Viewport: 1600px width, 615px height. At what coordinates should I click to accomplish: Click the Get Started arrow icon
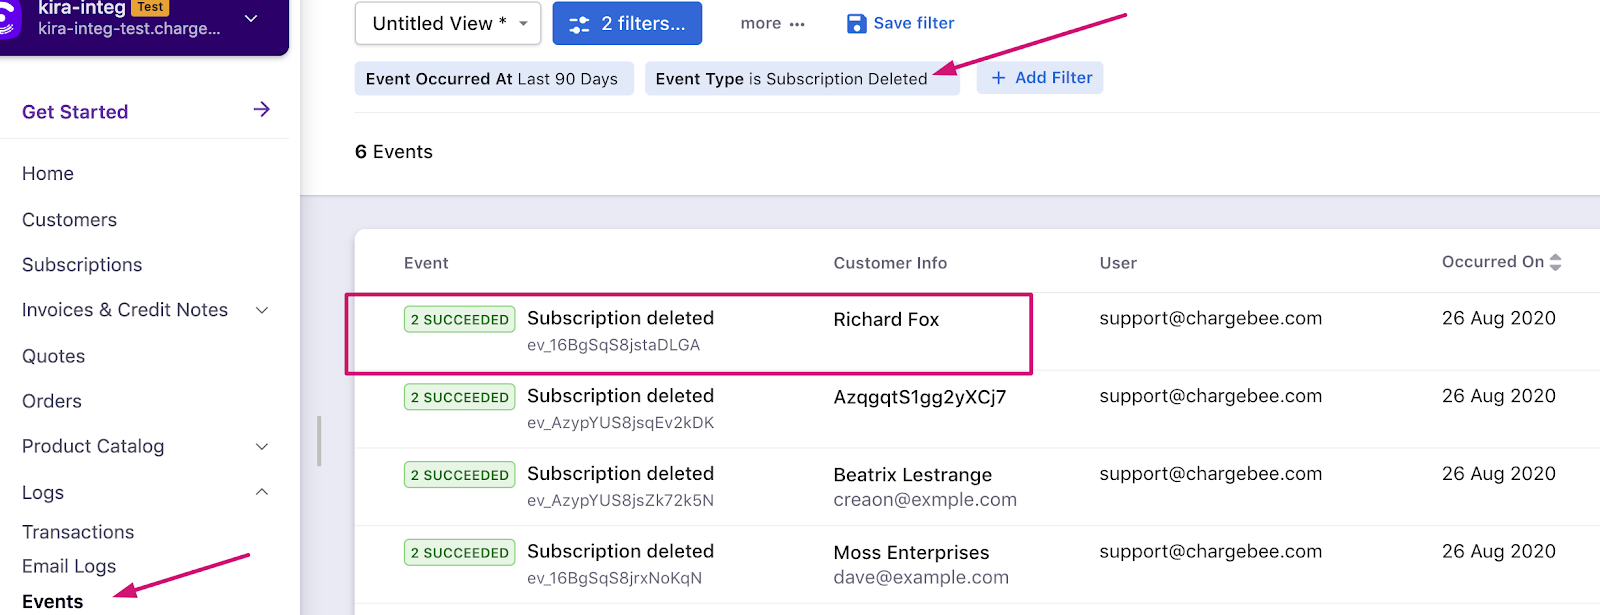pos(262,109)
